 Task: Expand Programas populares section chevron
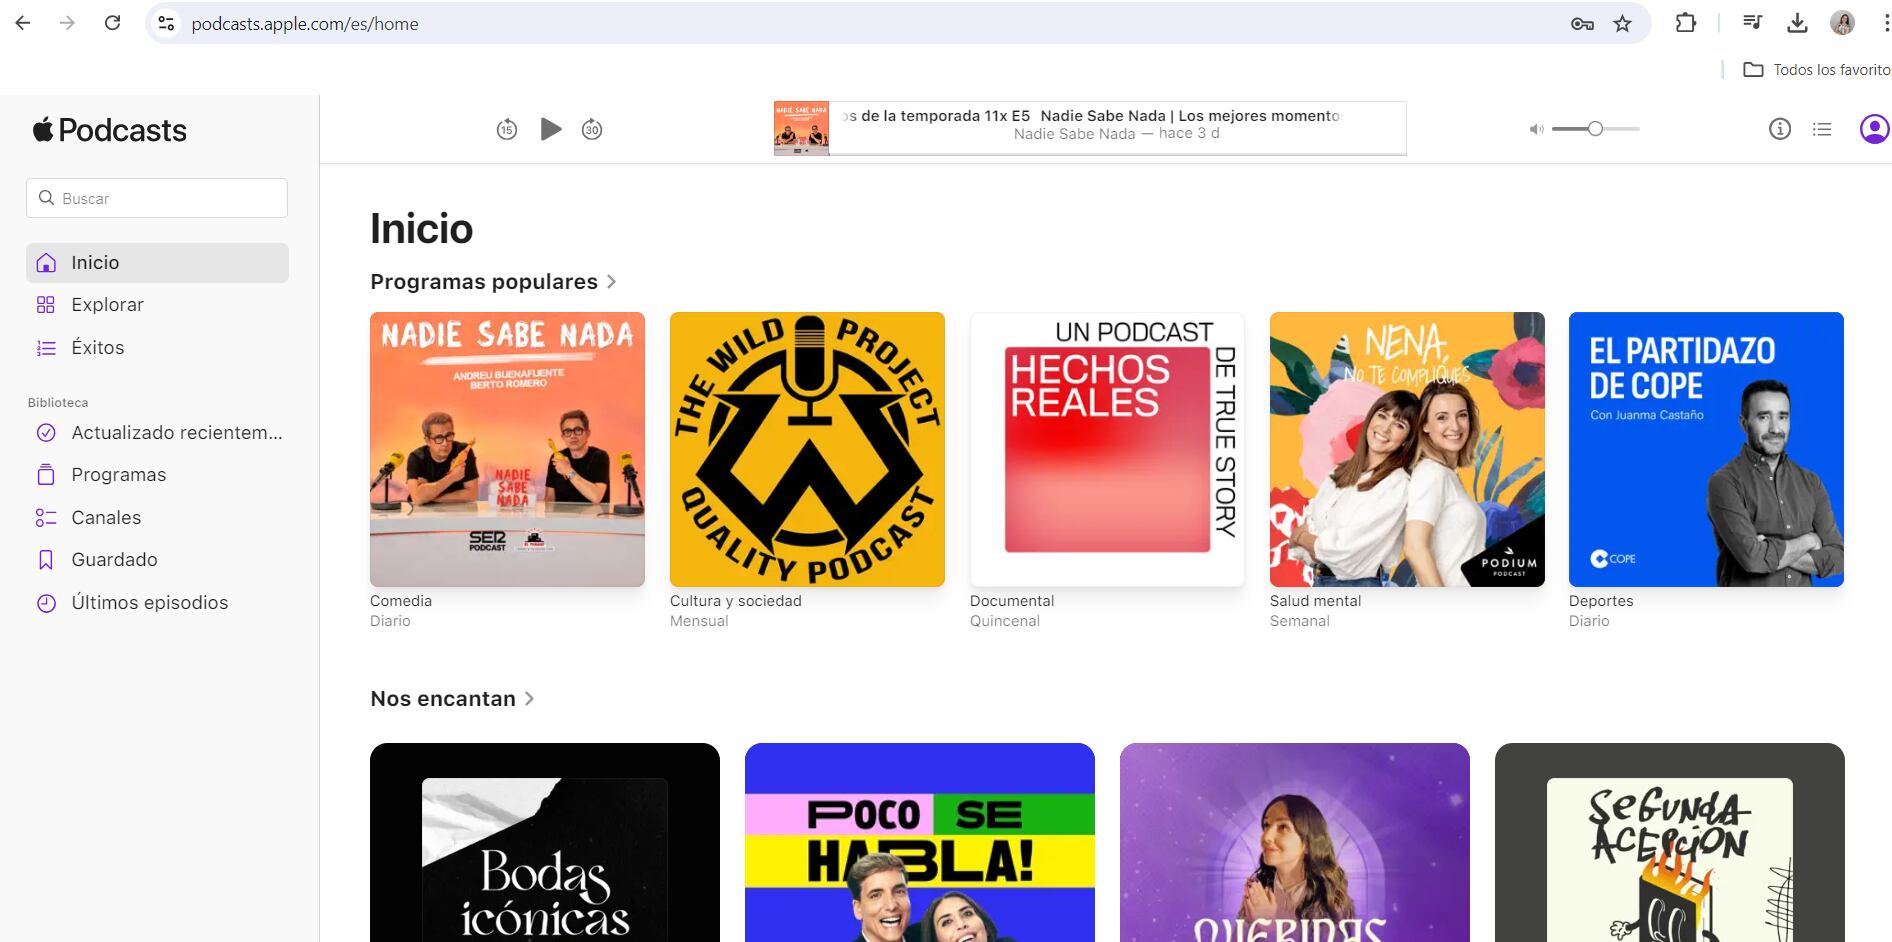click(611, 282)
